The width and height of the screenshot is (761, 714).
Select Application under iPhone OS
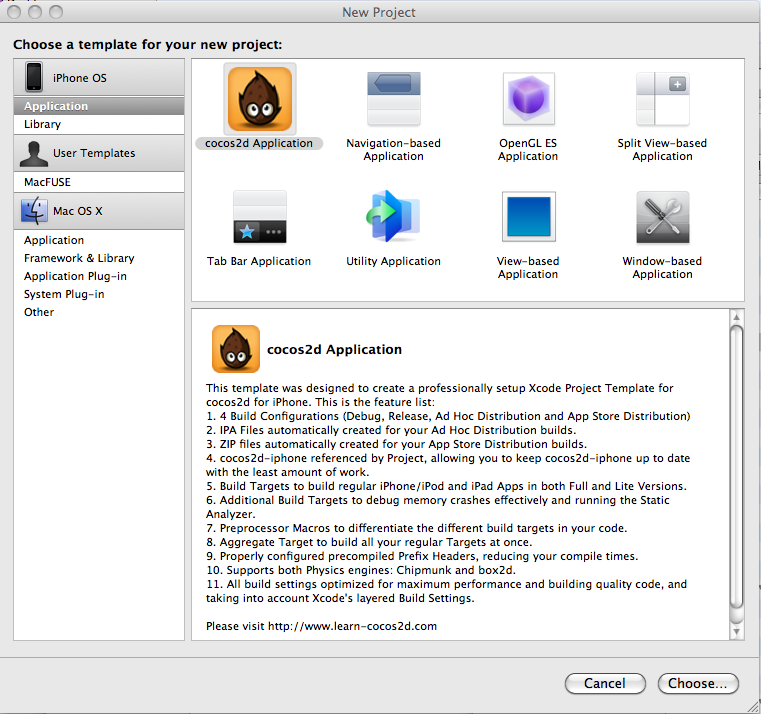(99, 106)
